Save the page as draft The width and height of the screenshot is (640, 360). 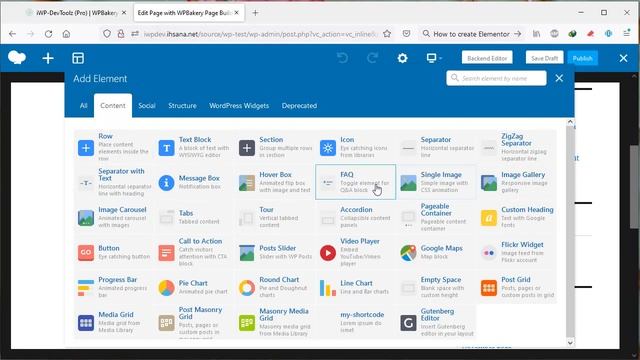[x=544, y=58]
